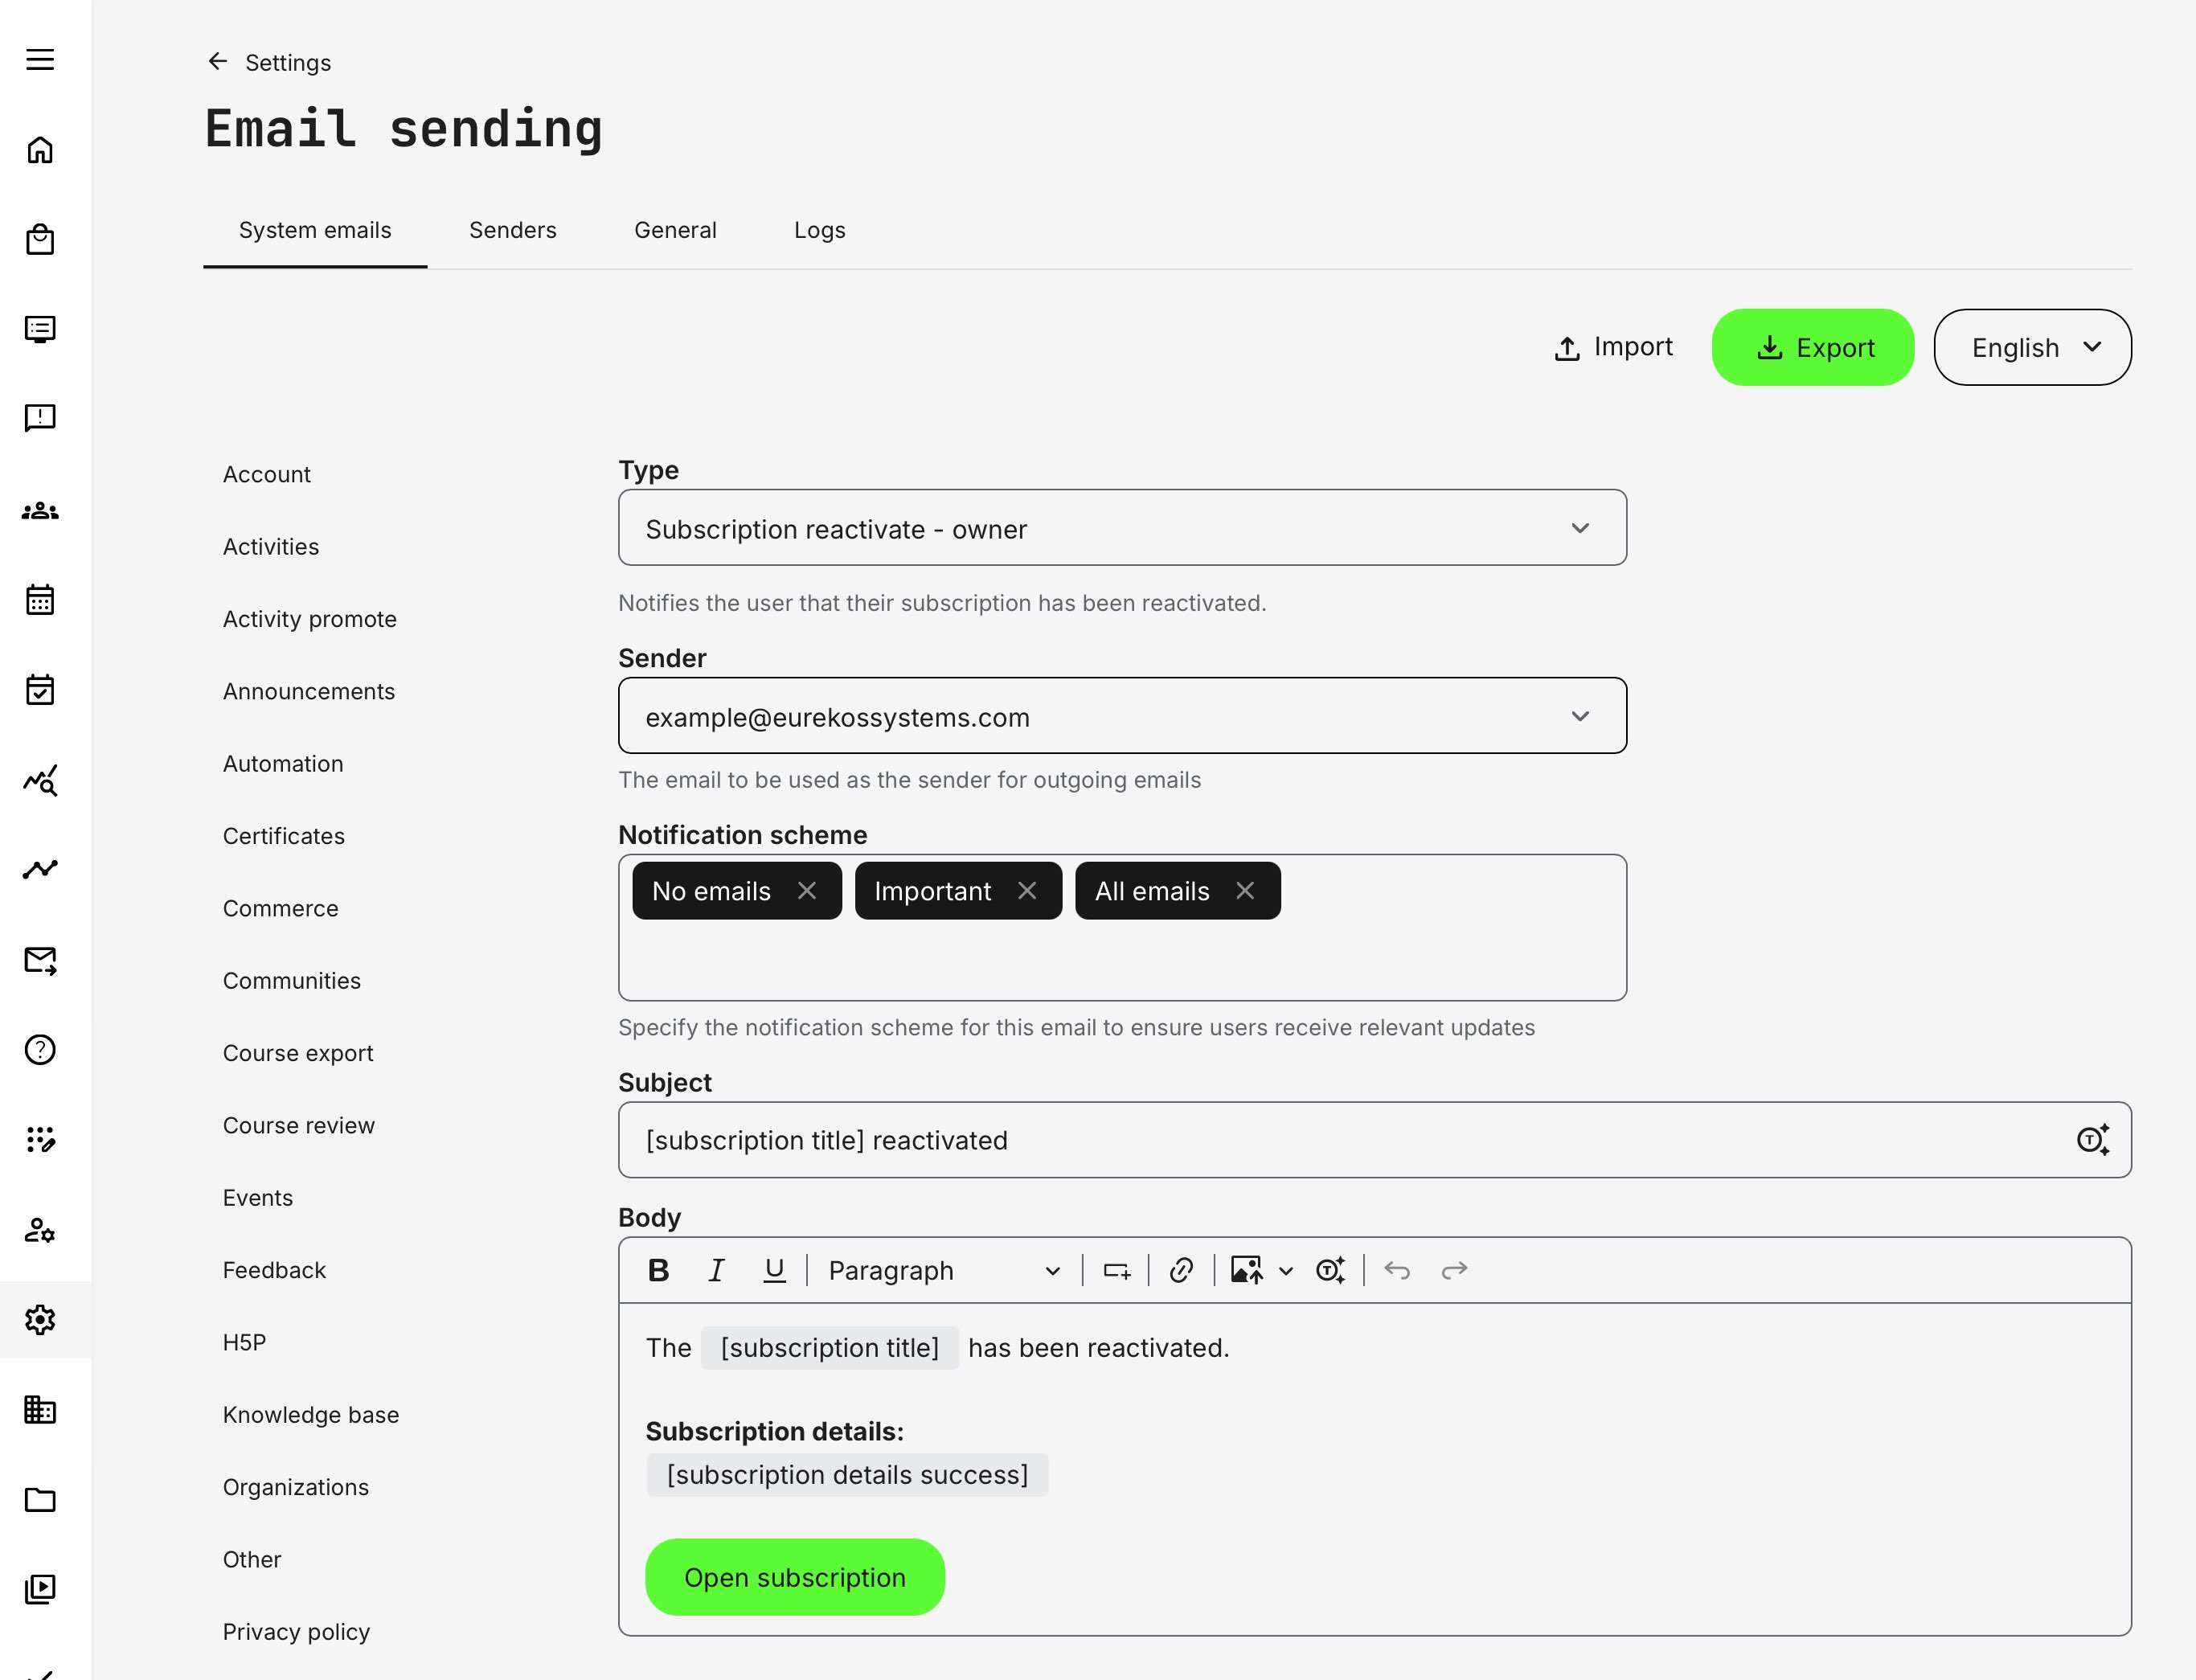Click into the Subject input field

tap(1340, 1140)
